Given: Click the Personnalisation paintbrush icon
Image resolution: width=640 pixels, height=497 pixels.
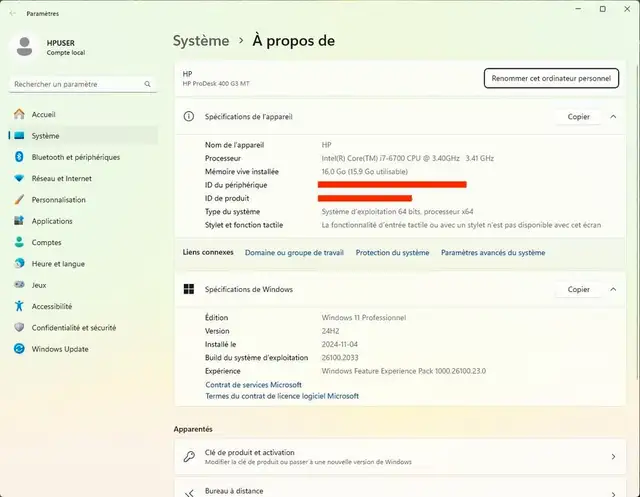Looking at the screenshot, I should click(19, 200).
